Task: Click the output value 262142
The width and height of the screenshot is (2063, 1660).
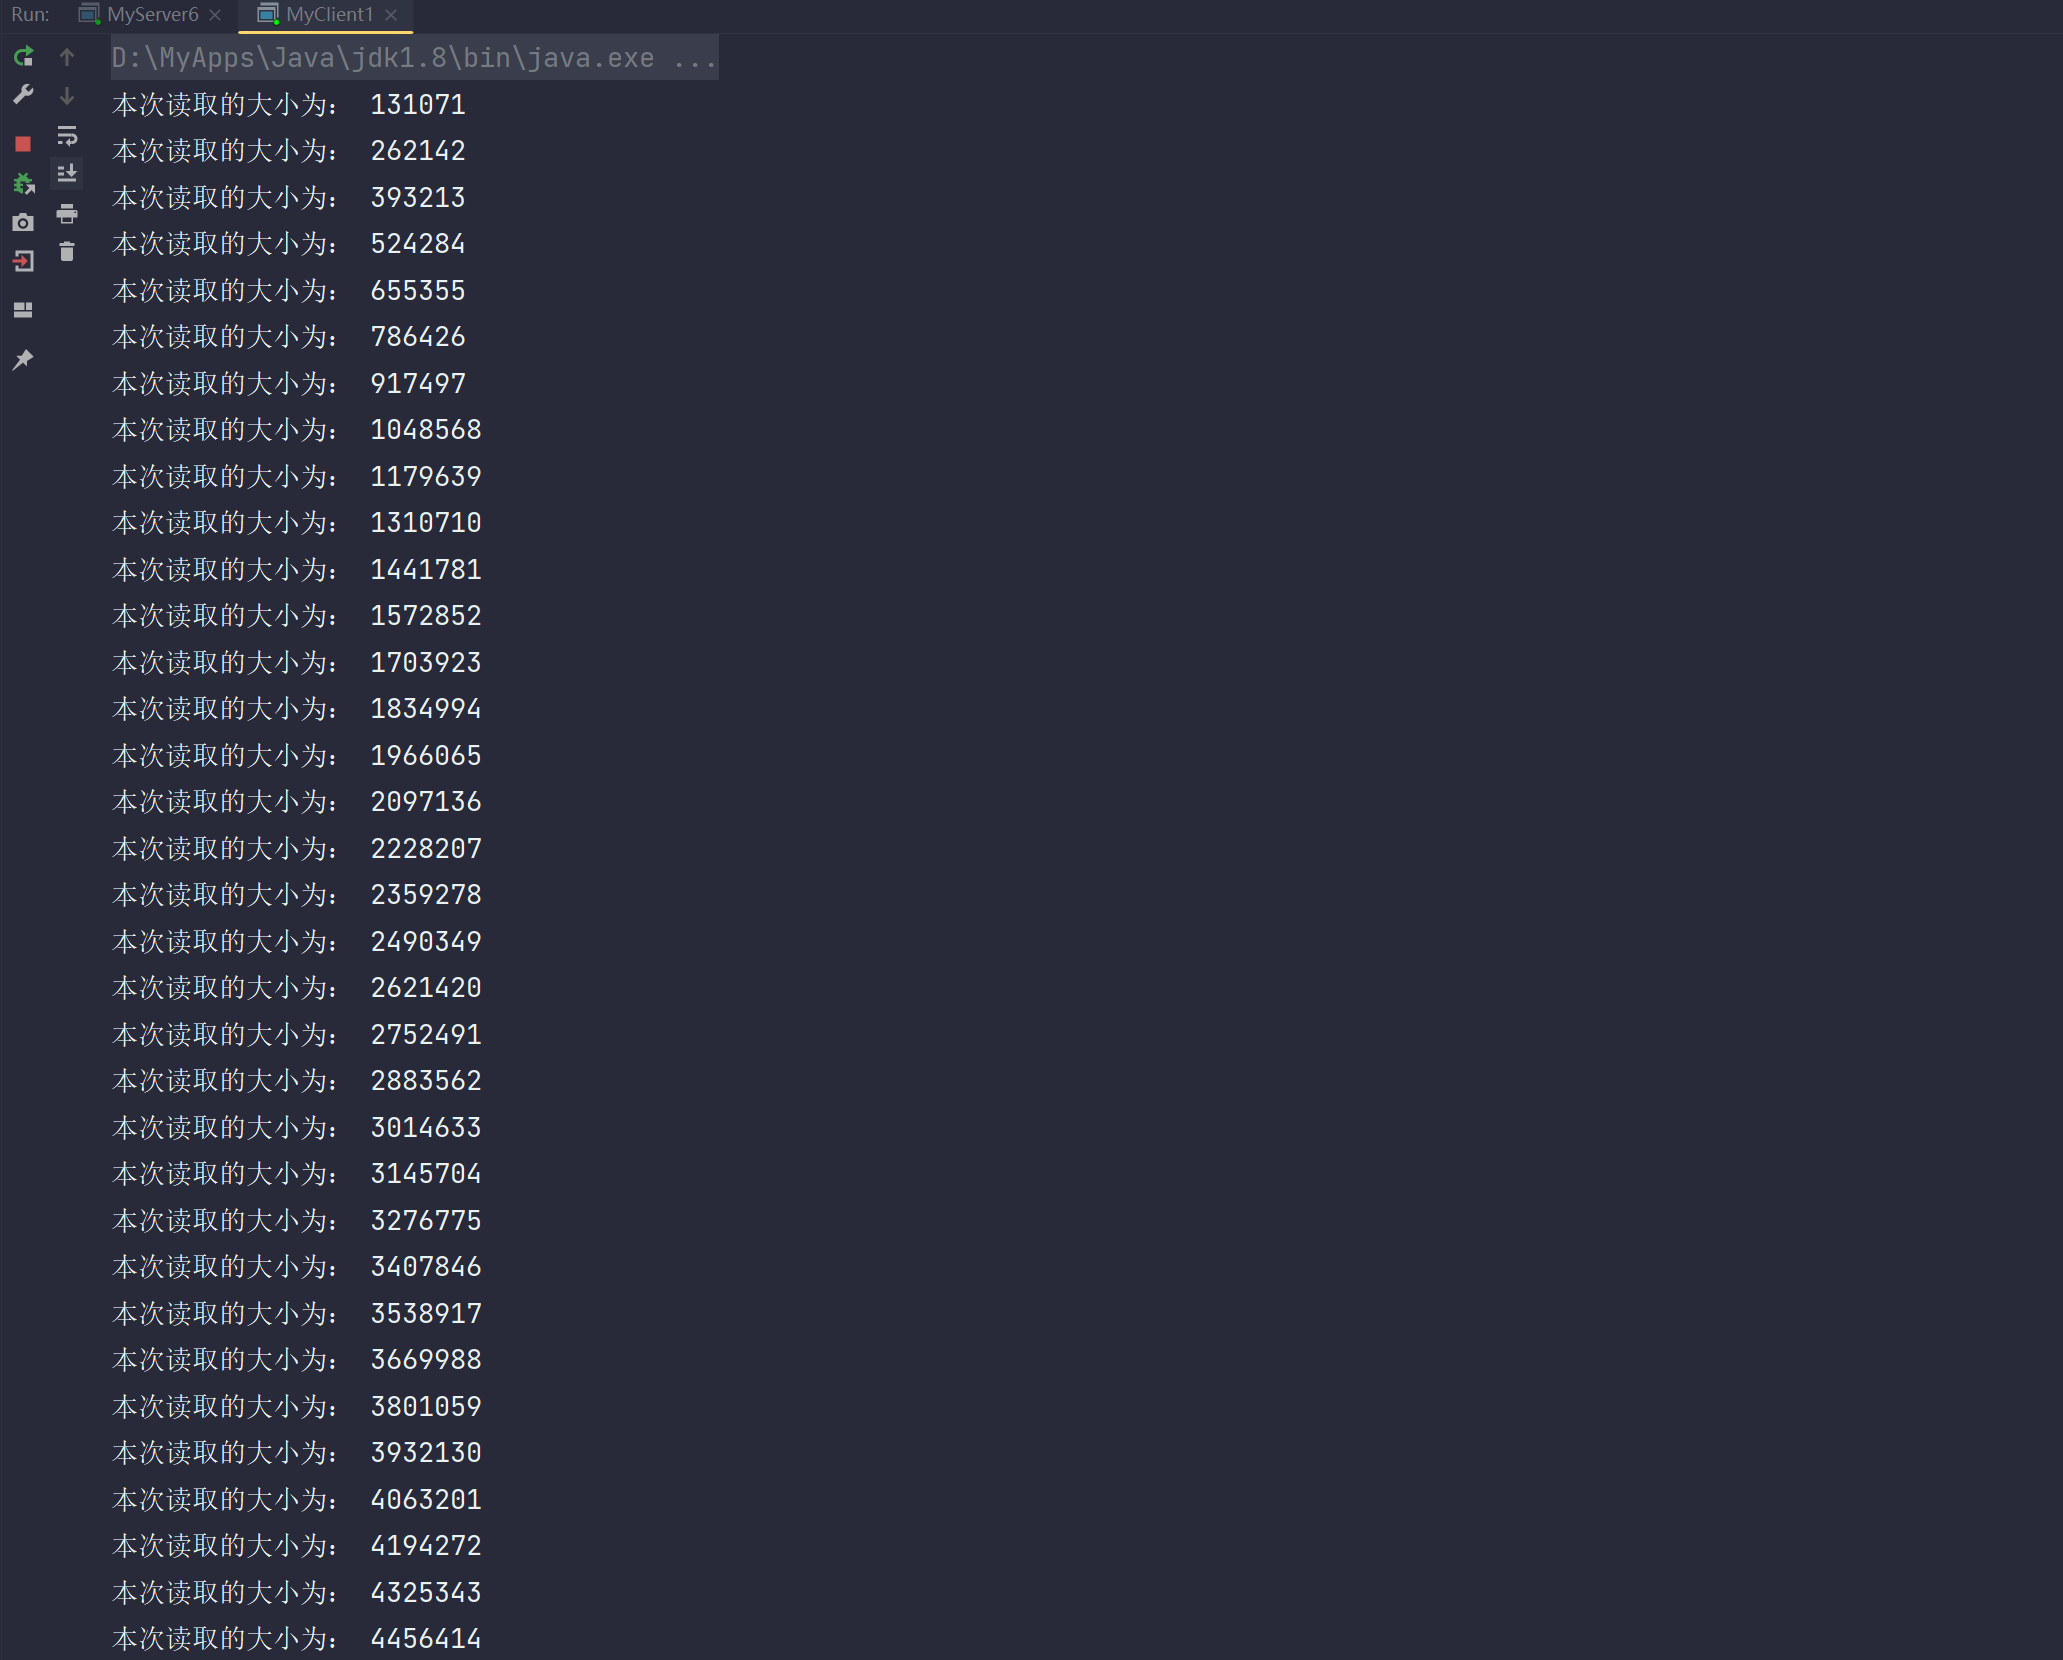Action: (x=418, y=151)
